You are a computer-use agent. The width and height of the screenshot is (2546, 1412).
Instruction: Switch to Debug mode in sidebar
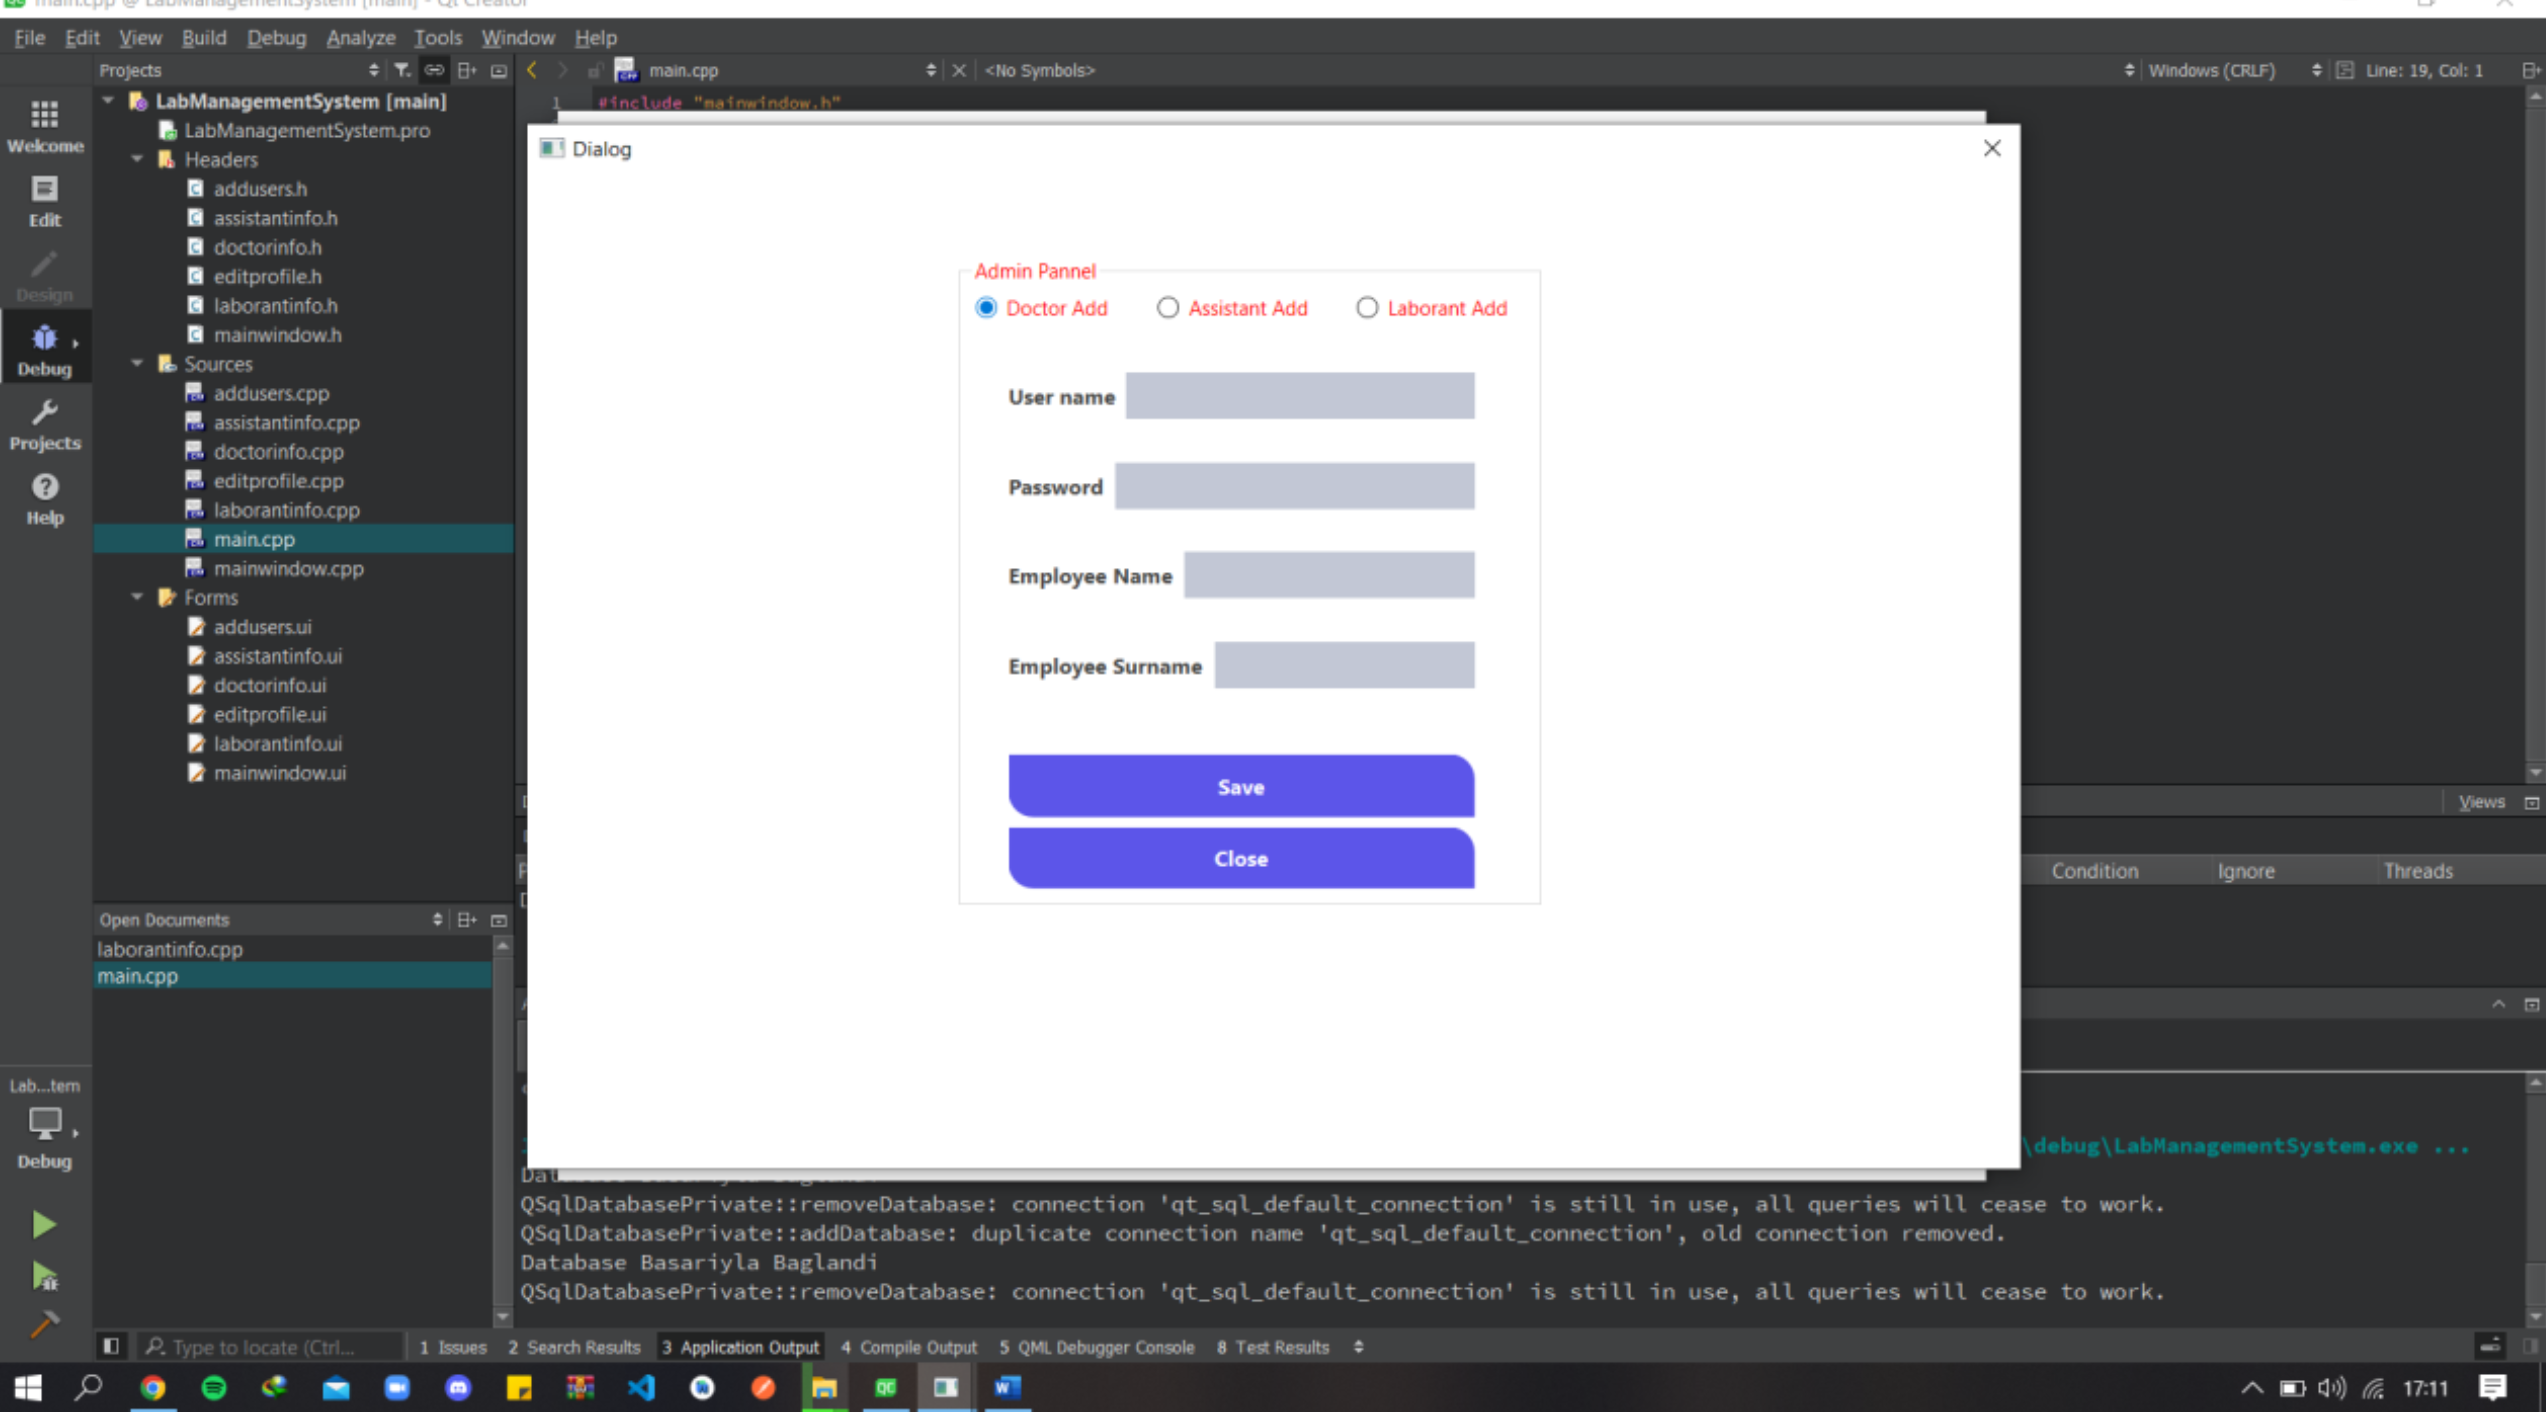coord(44,350)
